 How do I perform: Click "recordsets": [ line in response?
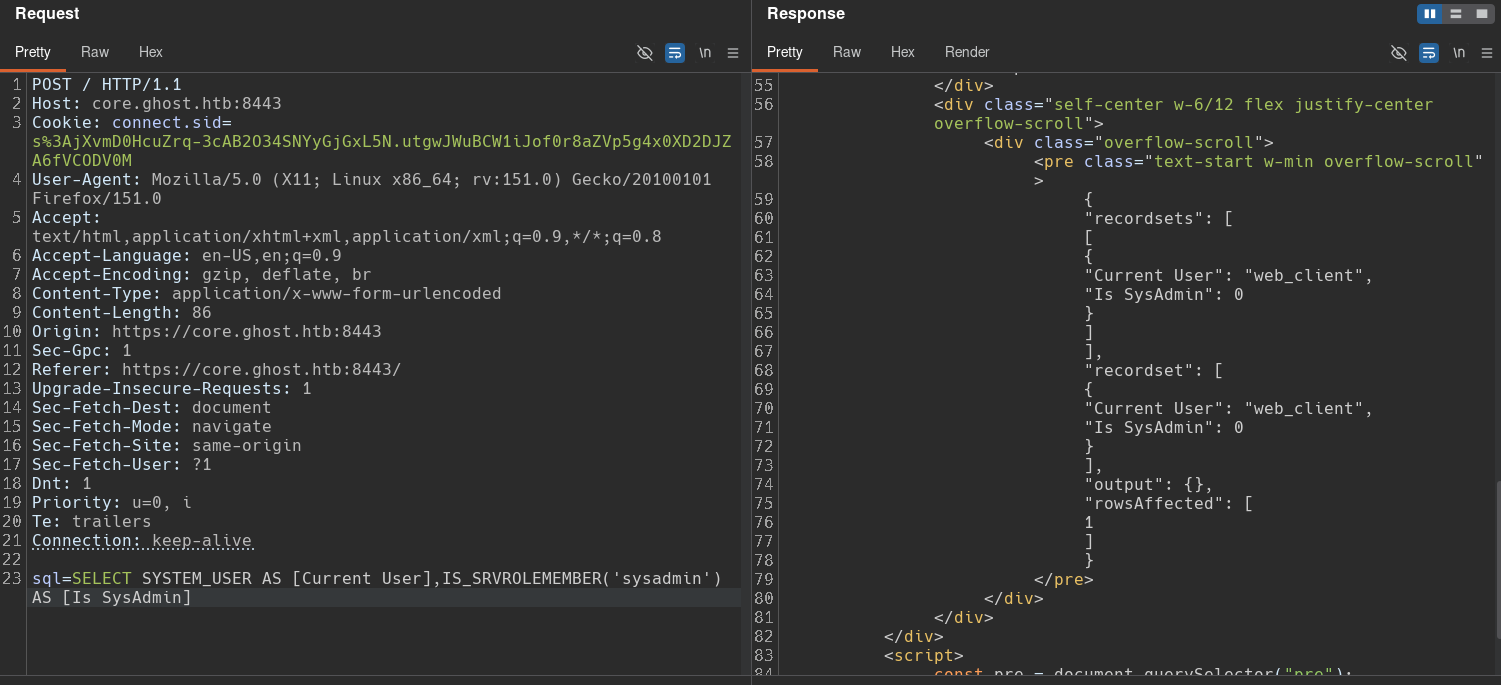coord(1160,218)
